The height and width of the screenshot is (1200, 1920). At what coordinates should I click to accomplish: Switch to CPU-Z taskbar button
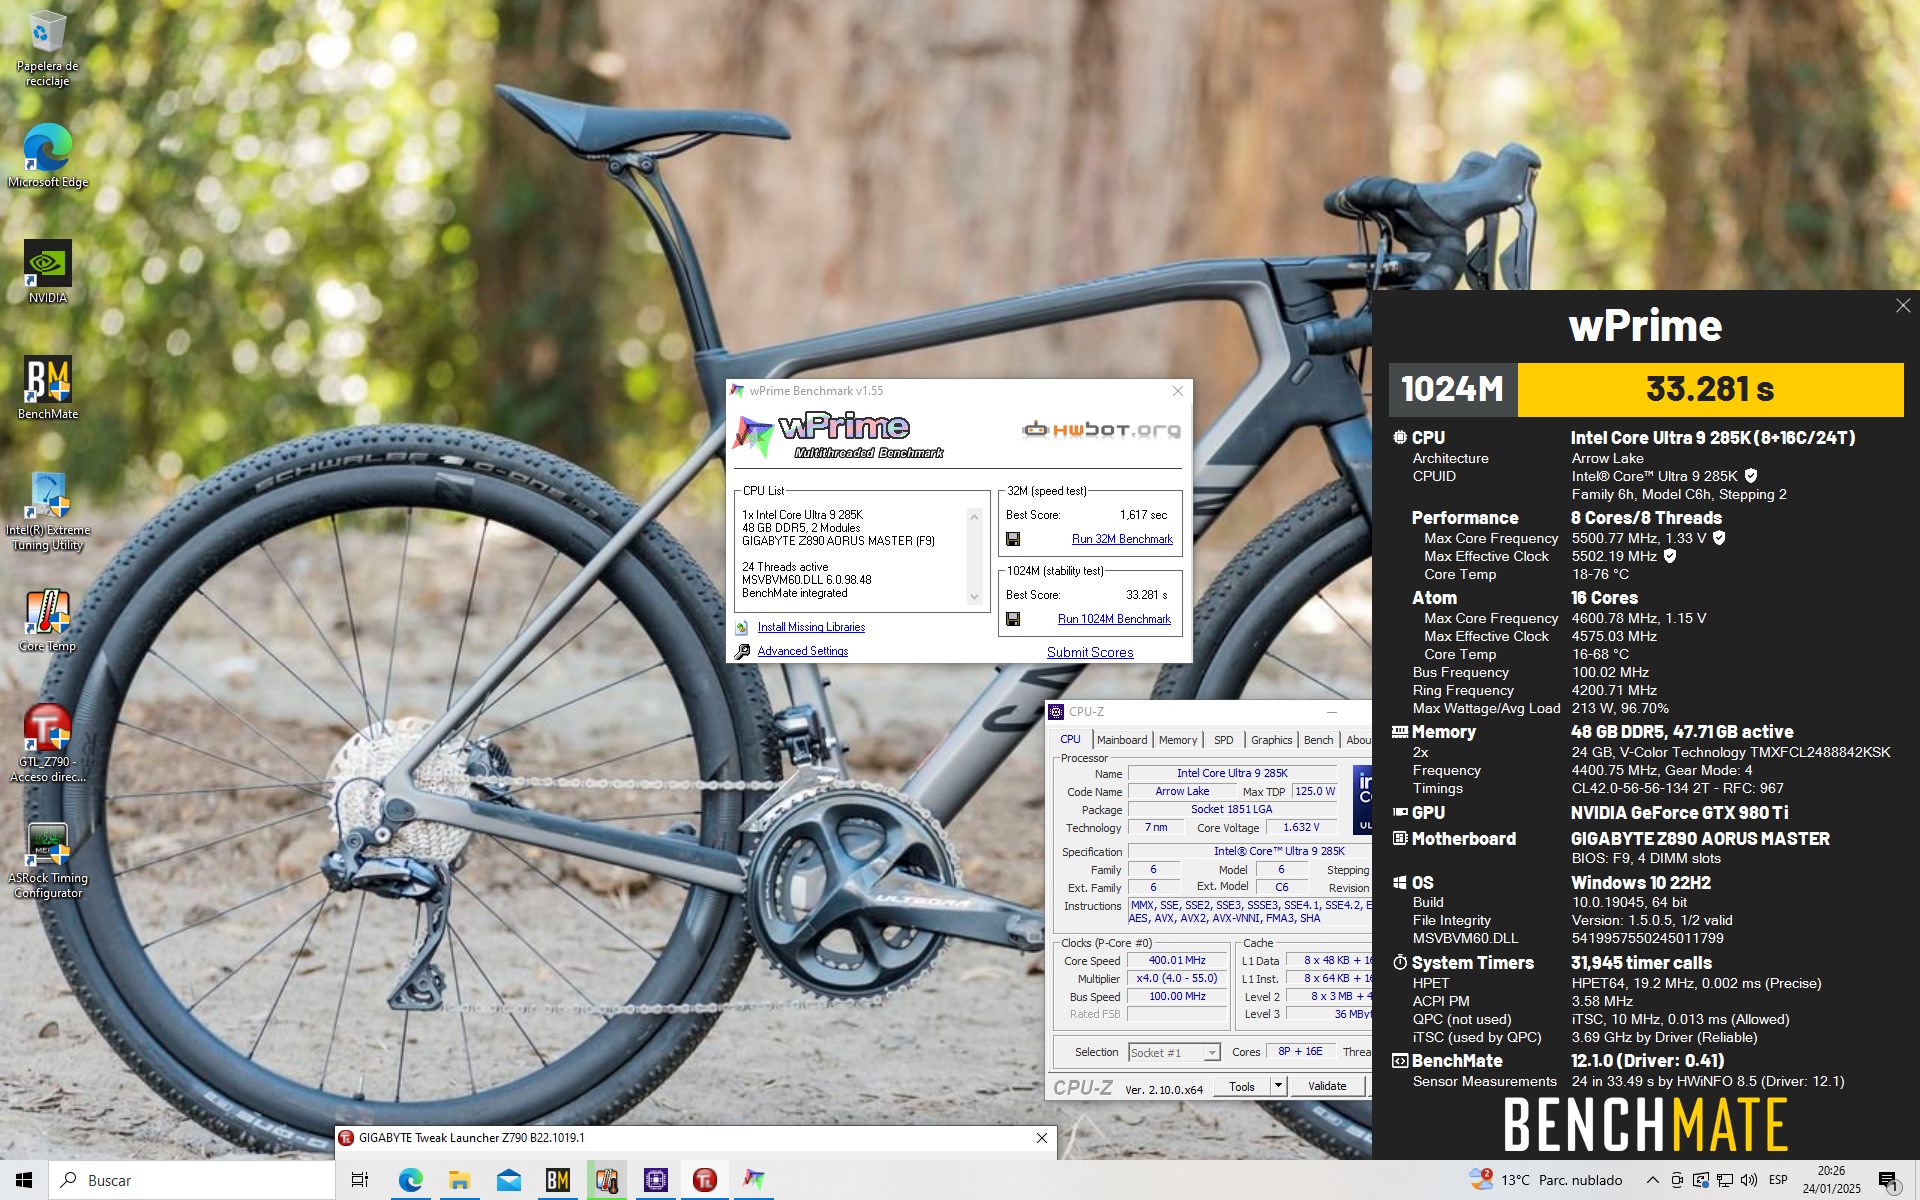tap(655, 1180)
